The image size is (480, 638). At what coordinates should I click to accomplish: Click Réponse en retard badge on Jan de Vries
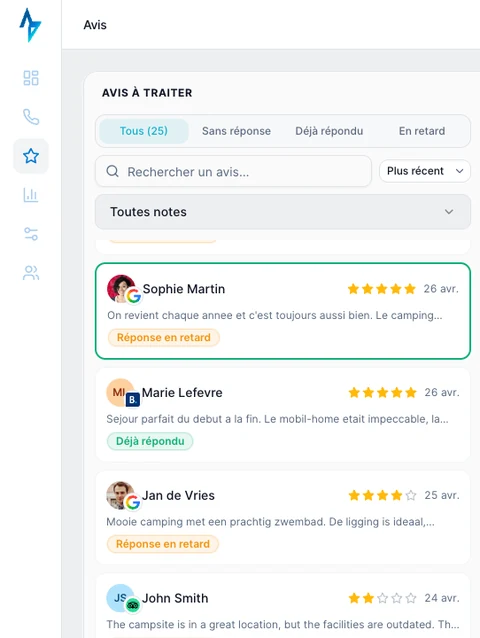pos(163,544)
